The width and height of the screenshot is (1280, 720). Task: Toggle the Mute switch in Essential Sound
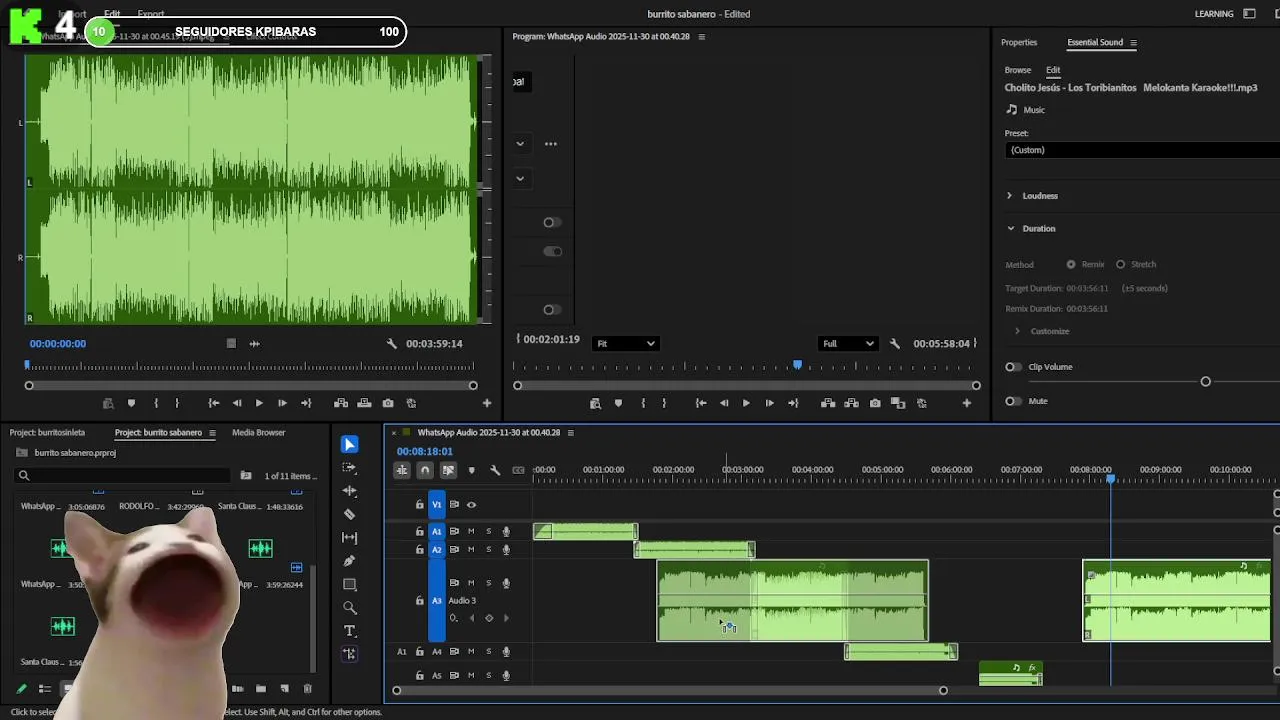1014,401
